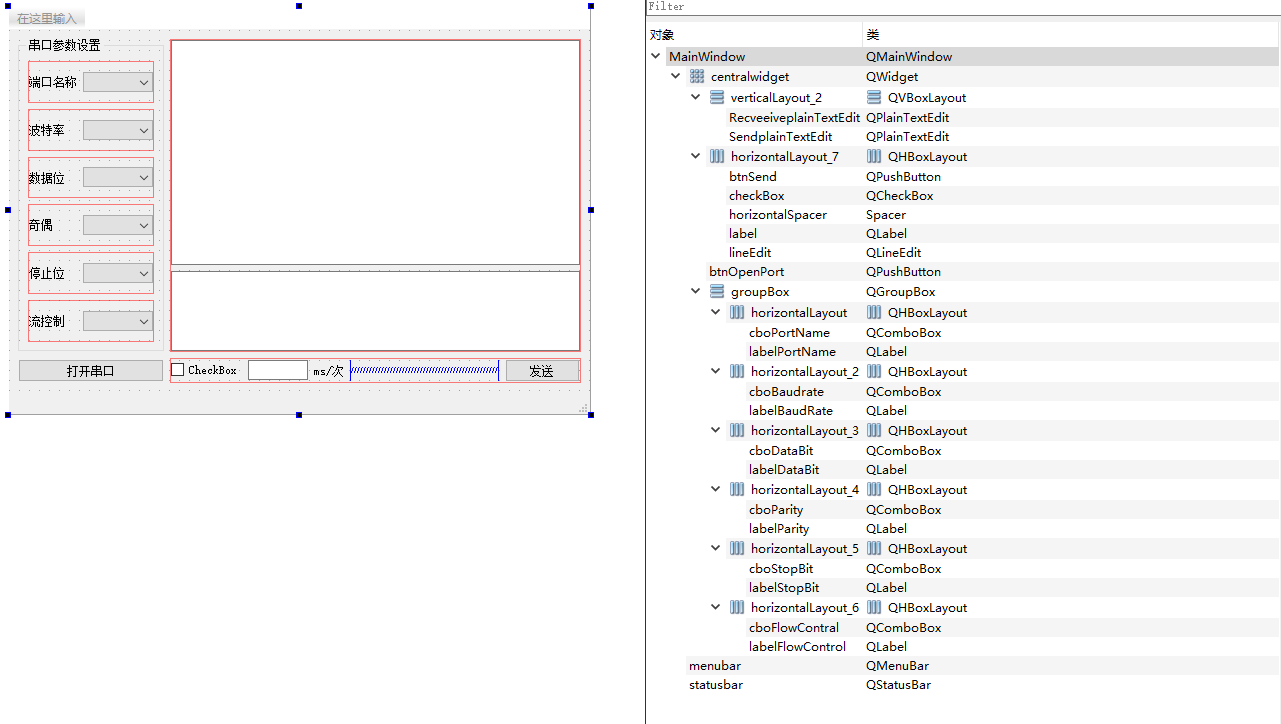Click the horizontalLayout icon under groupBox
Viewport: 1281px width, 724px height.
click(737, 313)
